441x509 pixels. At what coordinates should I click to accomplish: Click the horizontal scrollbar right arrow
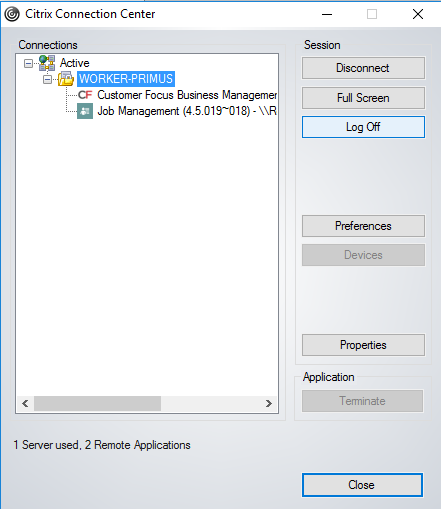pyautogui.click(x=269, y=404)
